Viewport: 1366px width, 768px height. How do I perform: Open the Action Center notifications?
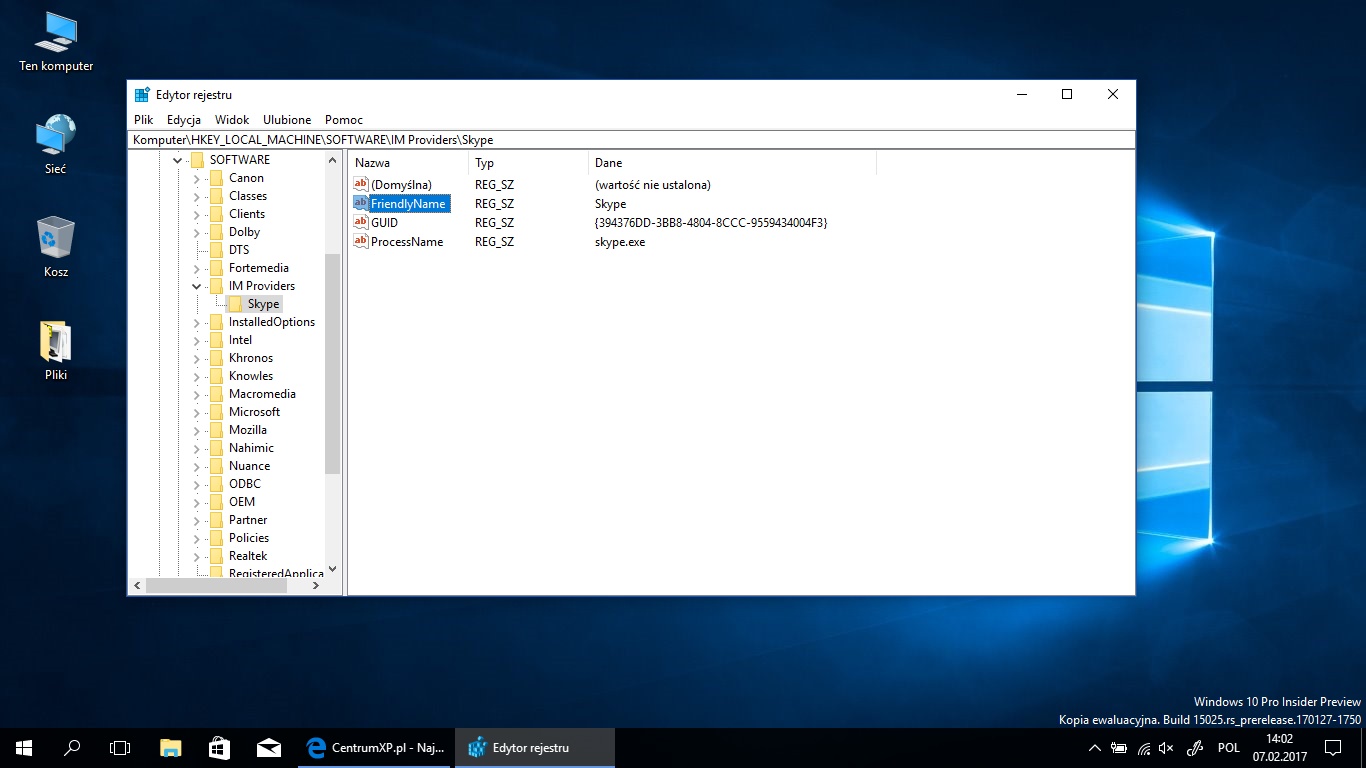coord(1333,748)
